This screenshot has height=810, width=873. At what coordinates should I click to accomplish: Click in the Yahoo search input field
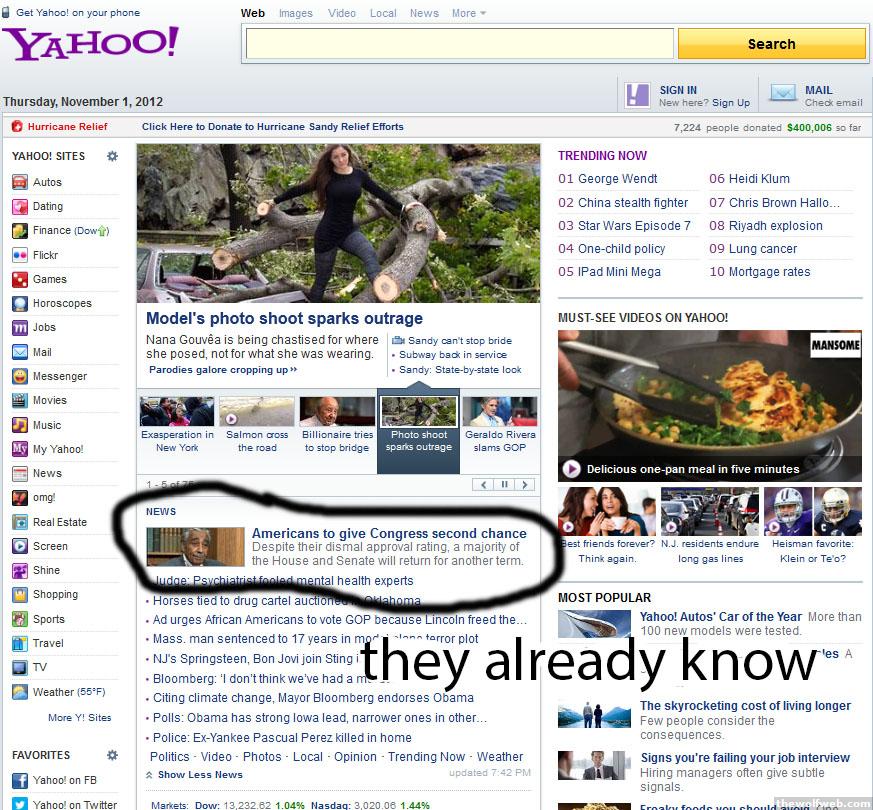tap(459, 44)
